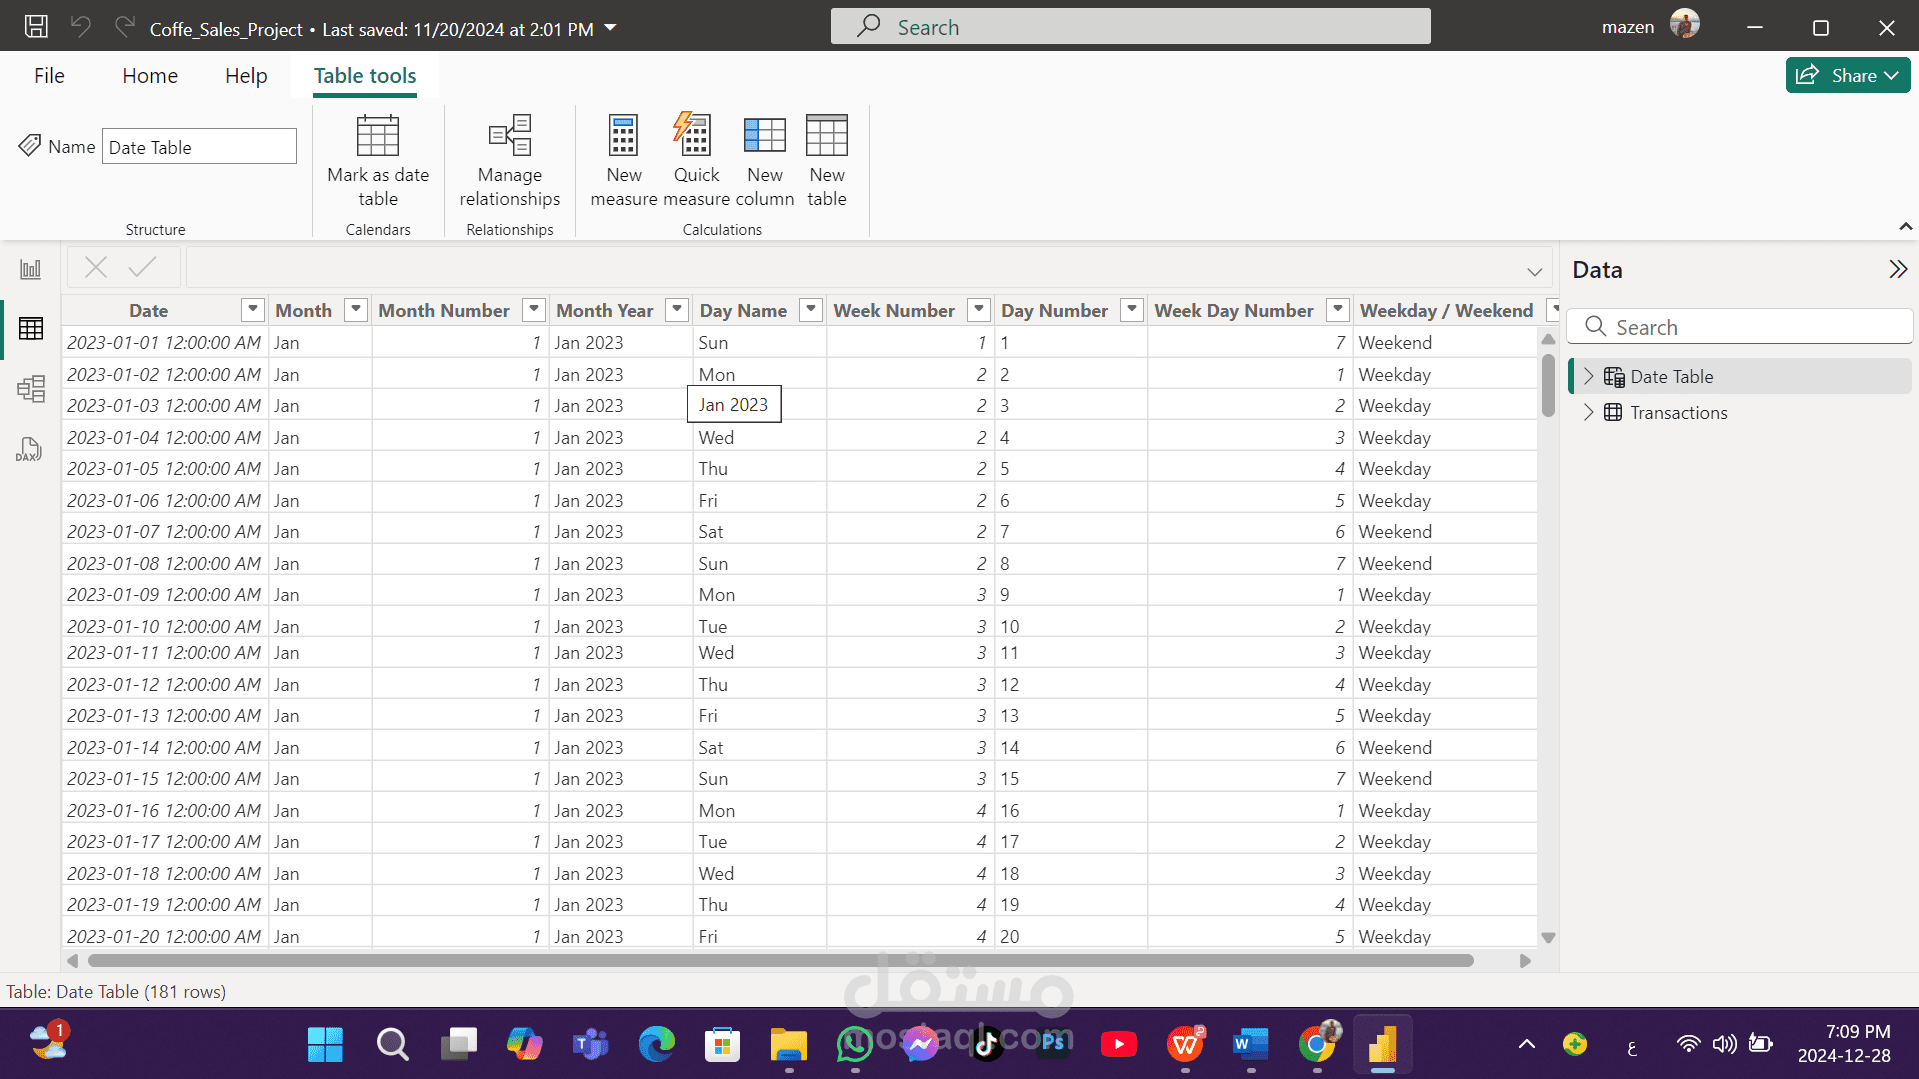The width and height of the screenshot is (1919, 1079).
Task: Expand the Transactions tree node
Action: click(1588, 412)
